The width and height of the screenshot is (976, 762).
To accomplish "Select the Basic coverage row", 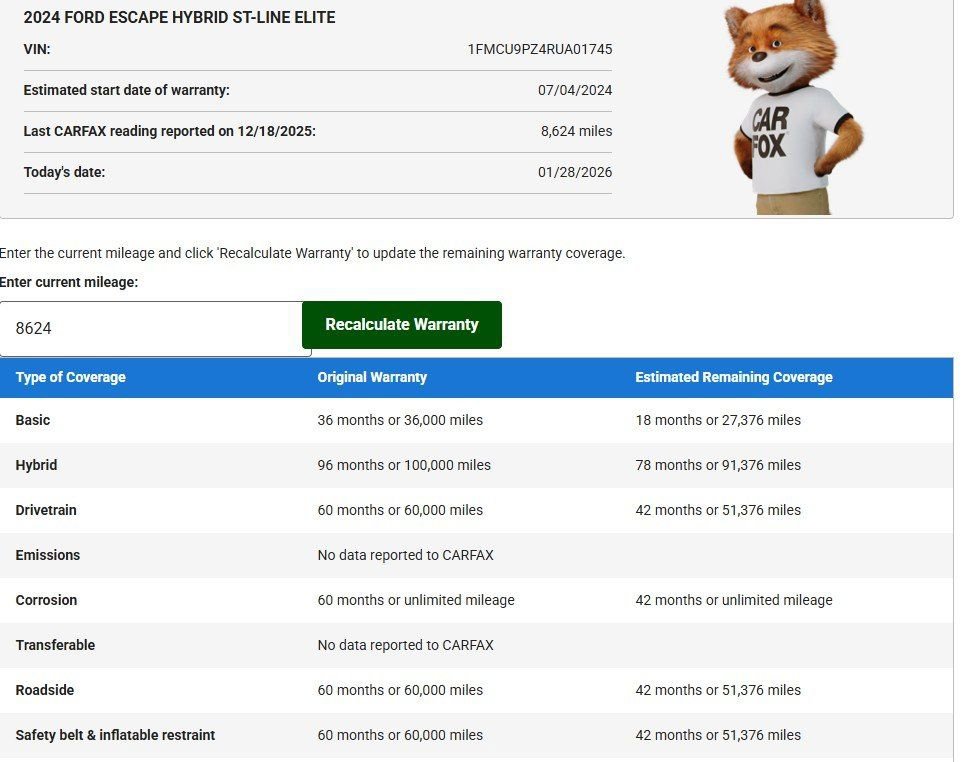I will click(x=33, y=420).
